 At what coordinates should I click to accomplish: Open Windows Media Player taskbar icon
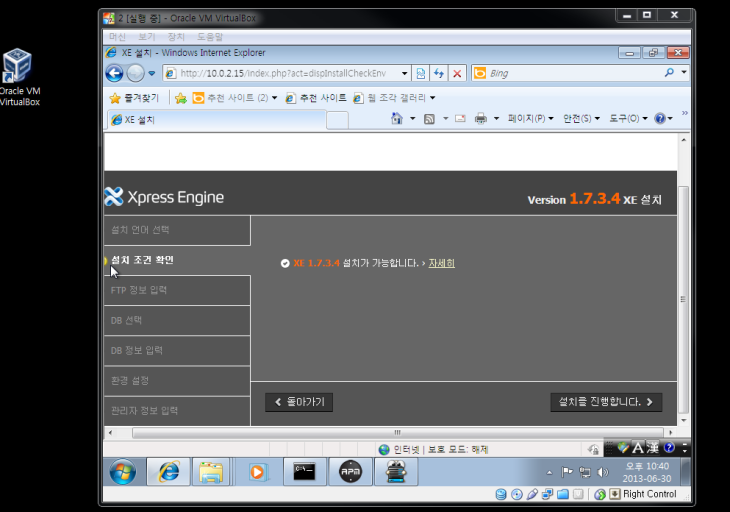257,472
